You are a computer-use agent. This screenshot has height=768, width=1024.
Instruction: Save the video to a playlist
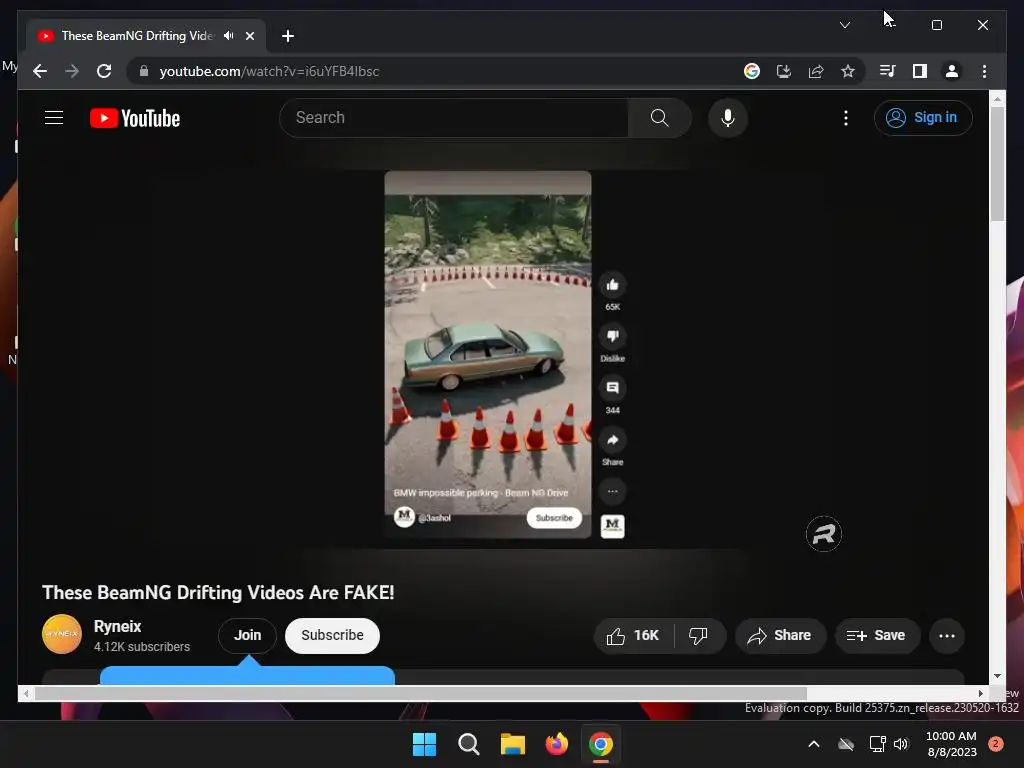[877, 635]
